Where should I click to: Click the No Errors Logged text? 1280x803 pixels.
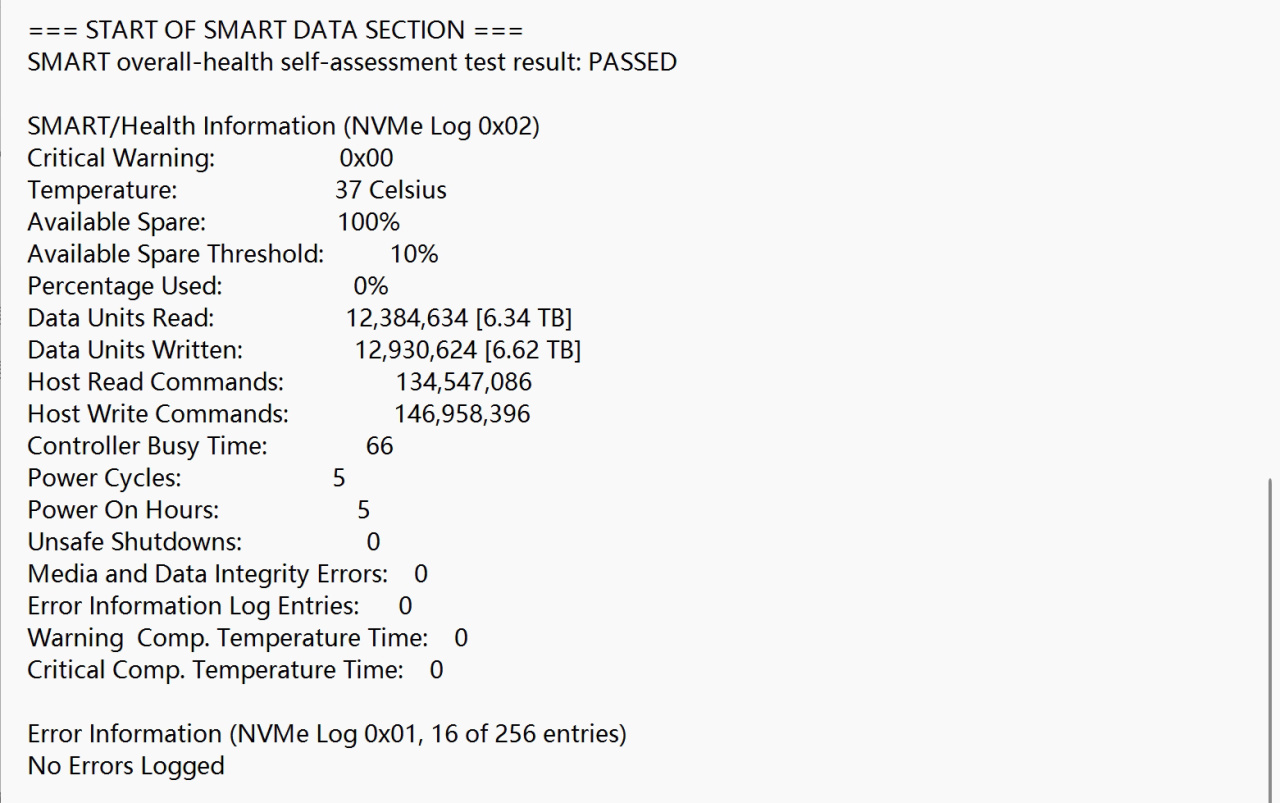(x=126, y=766)
